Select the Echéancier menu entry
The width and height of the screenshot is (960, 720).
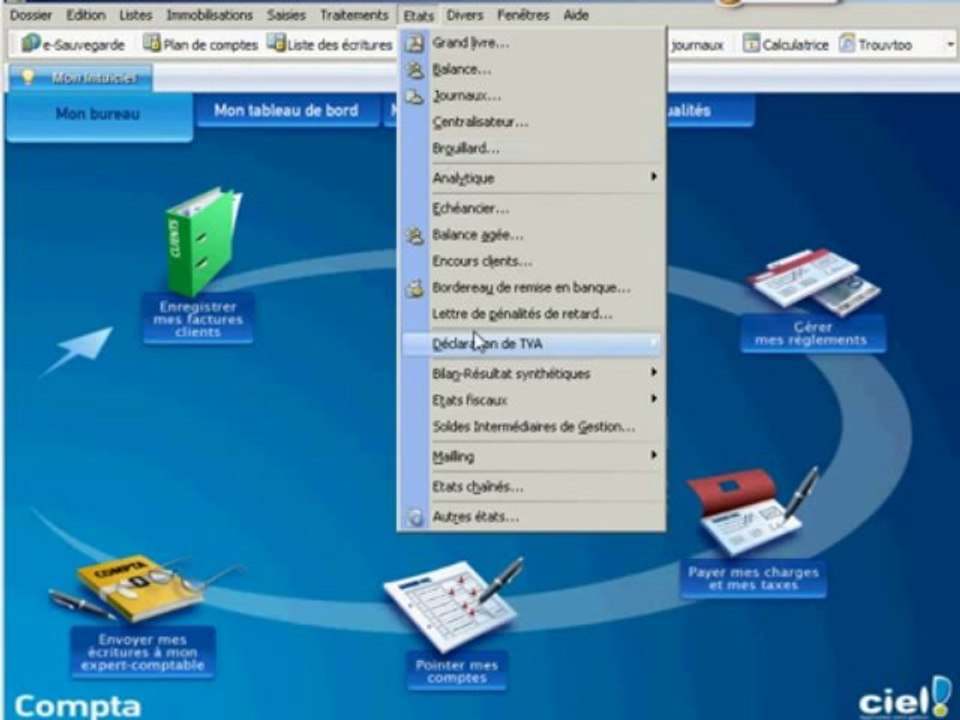pyautogui.click(x=531, y=208)
